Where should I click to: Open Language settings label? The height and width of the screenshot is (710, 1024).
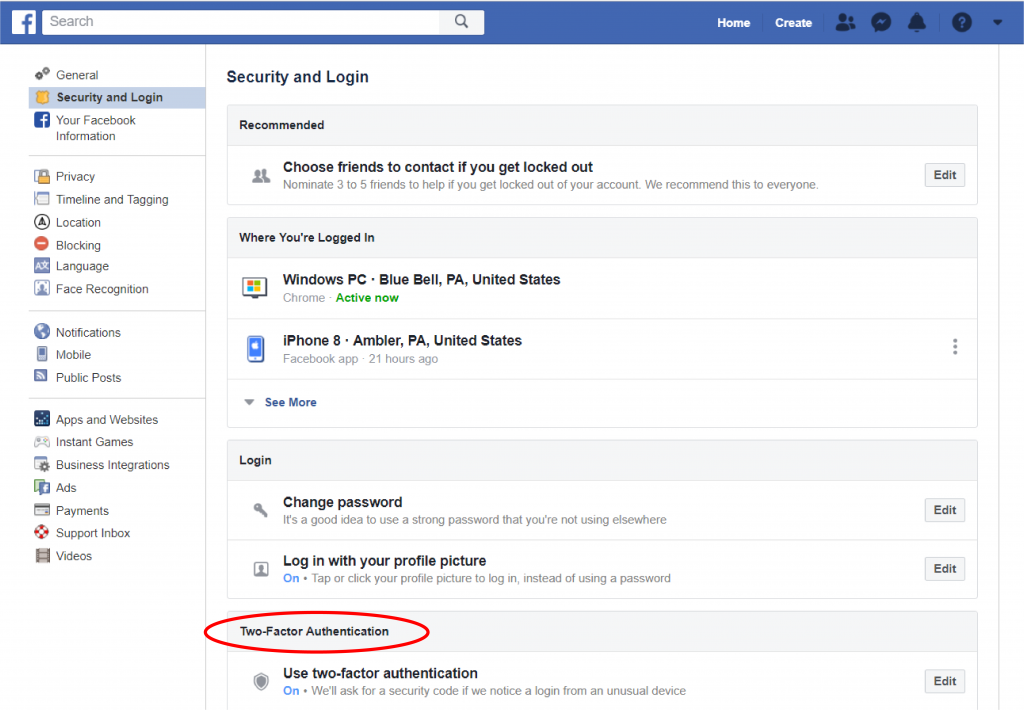[x=82, y=266]
